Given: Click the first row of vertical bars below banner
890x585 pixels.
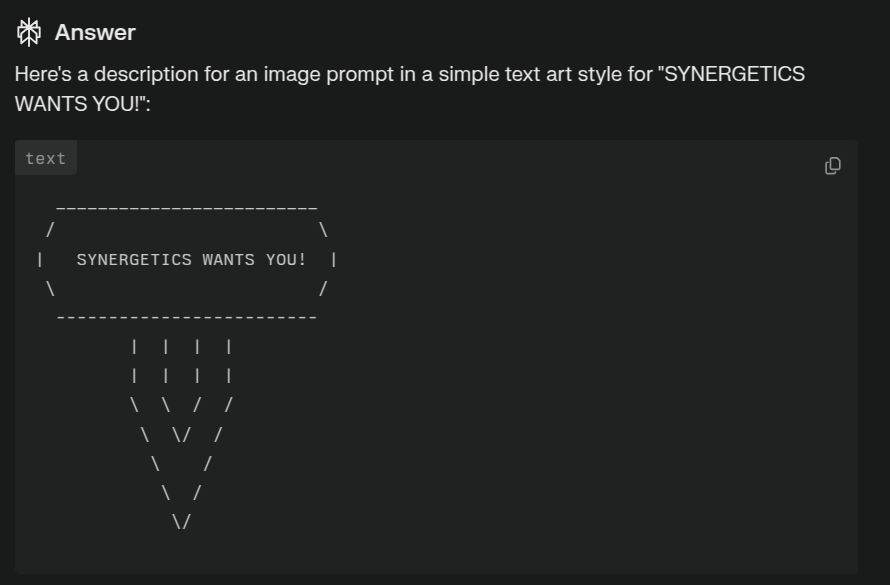Looking at the screenshot, I should point(182,346).
